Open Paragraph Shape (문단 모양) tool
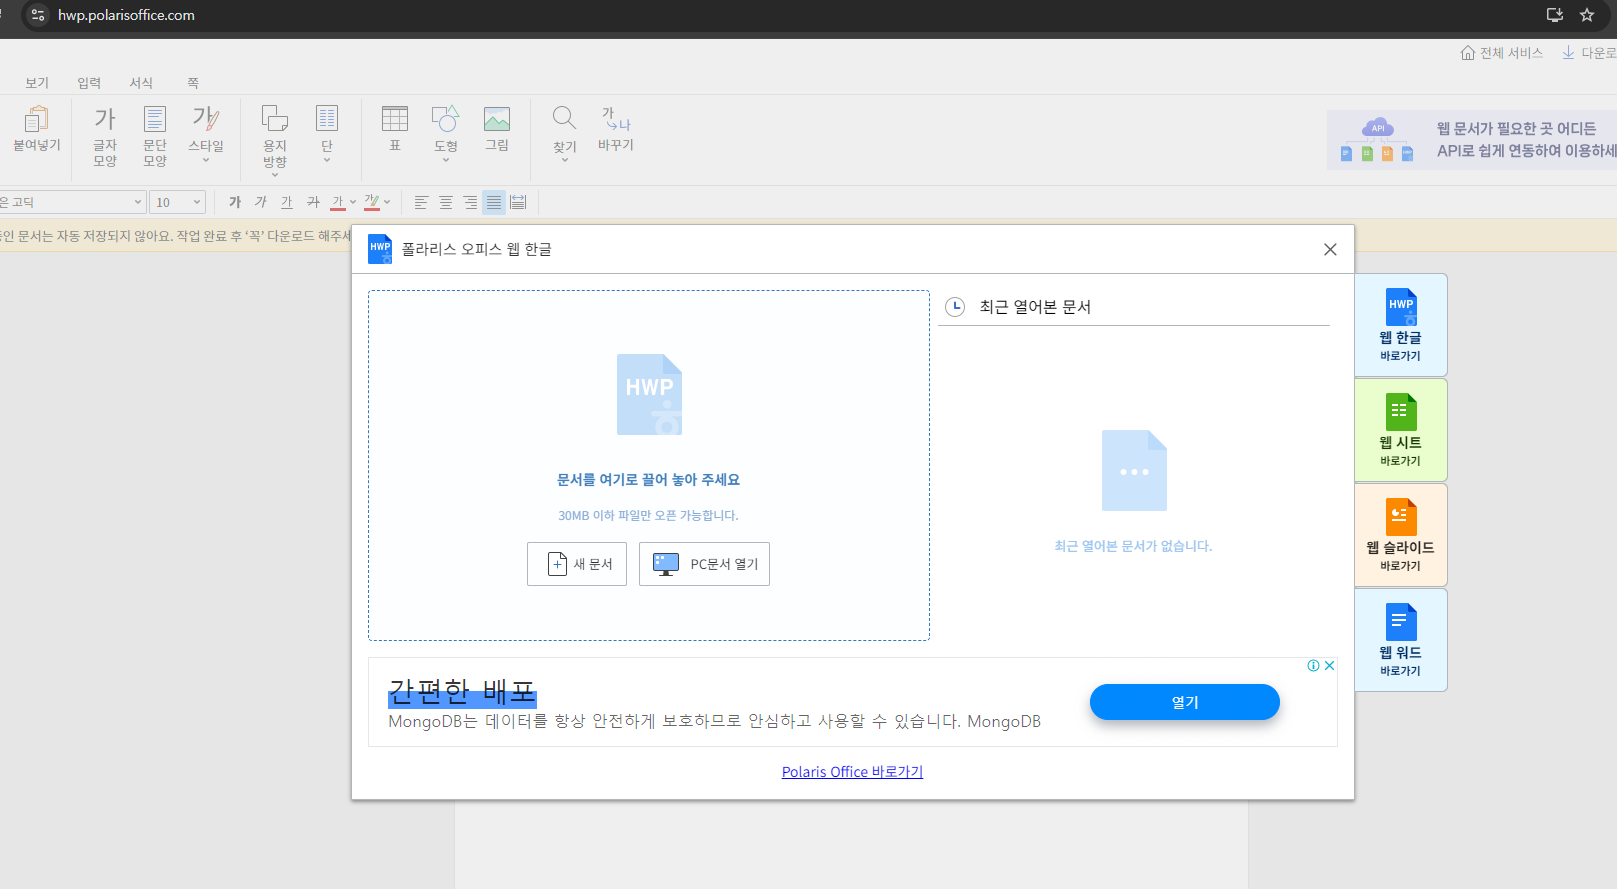The height and width of the screenshot is (889, 1617). [x=155, y=136]
